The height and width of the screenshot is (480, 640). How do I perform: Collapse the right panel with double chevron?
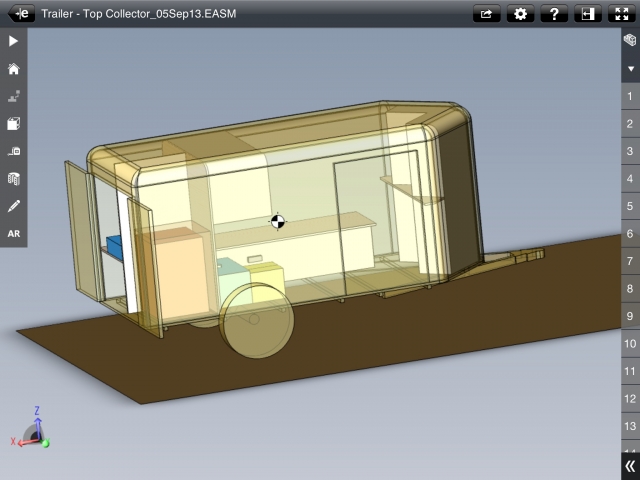click(x=631, y=467)
